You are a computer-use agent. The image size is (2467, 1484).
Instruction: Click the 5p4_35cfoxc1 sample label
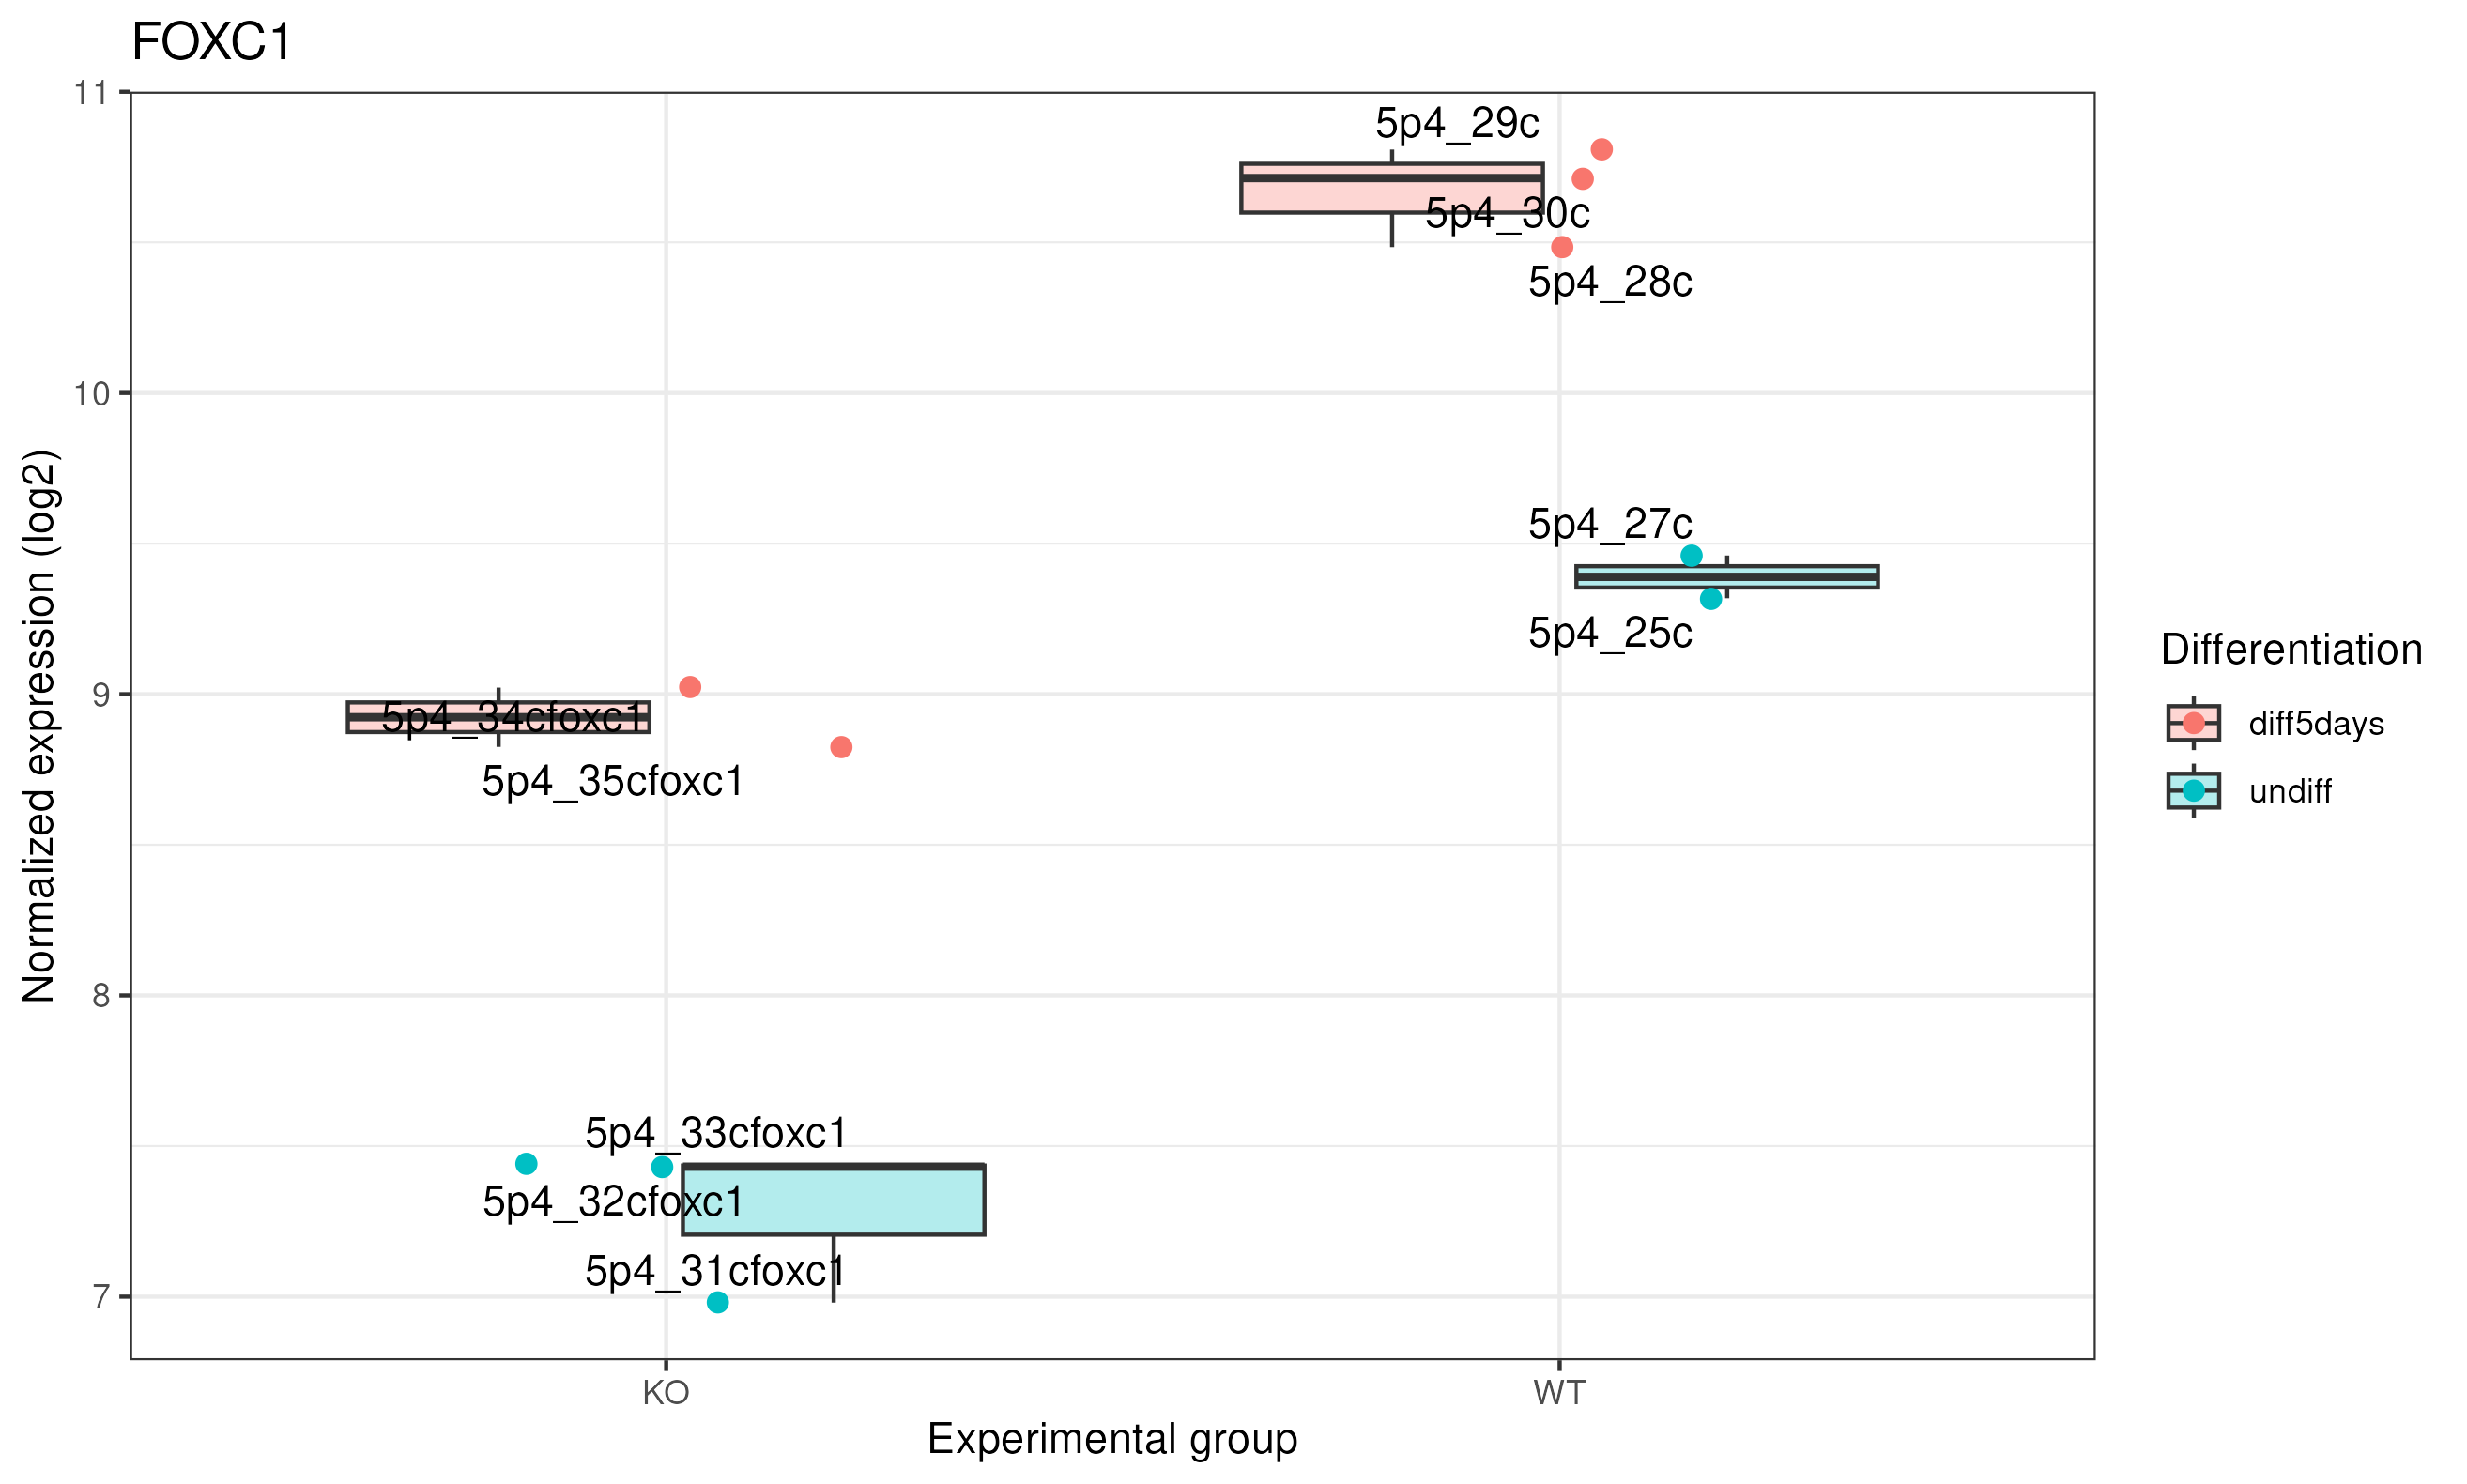pos(612,782)
